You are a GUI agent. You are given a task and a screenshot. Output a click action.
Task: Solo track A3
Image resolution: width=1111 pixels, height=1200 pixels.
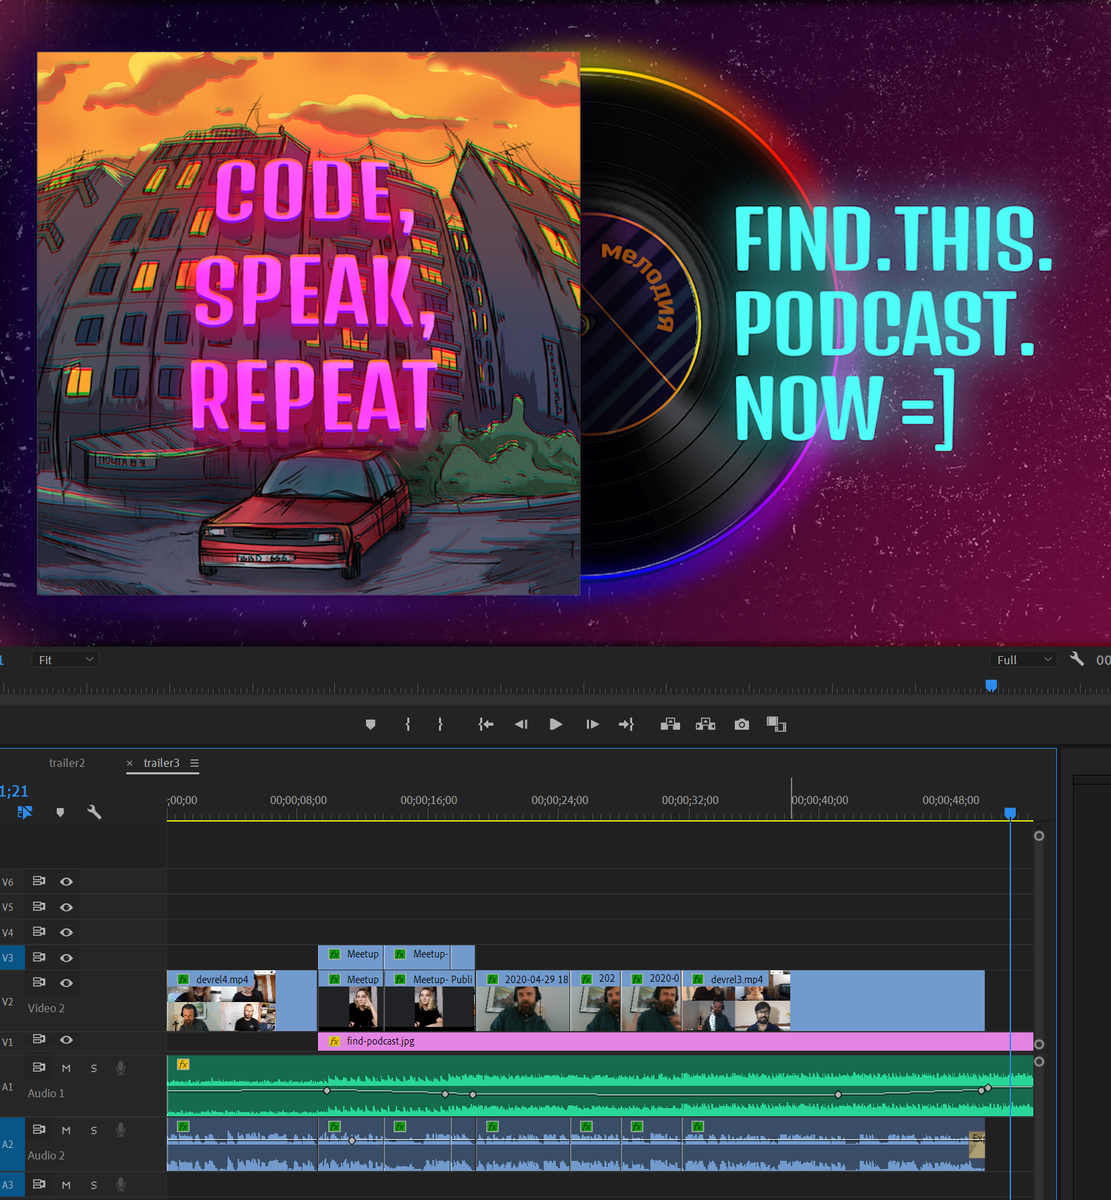coord(94,1185)
